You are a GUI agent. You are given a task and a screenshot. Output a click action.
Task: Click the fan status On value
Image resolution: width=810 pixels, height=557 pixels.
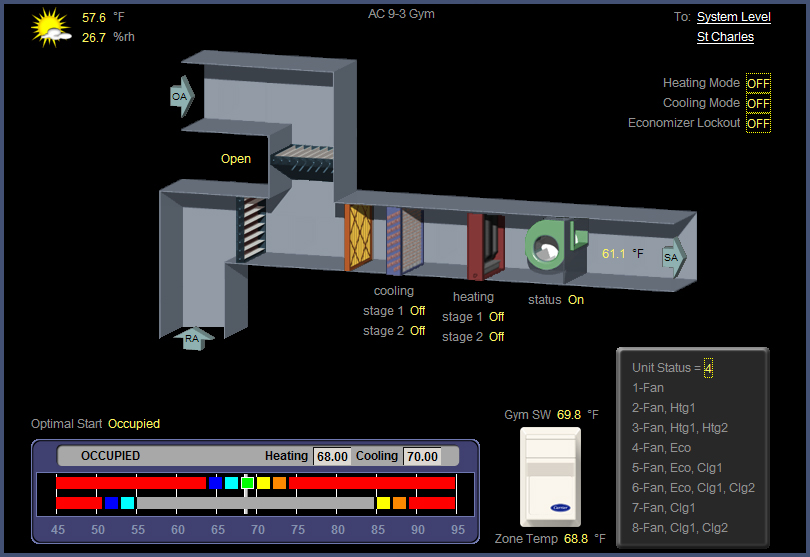[576, 300]
